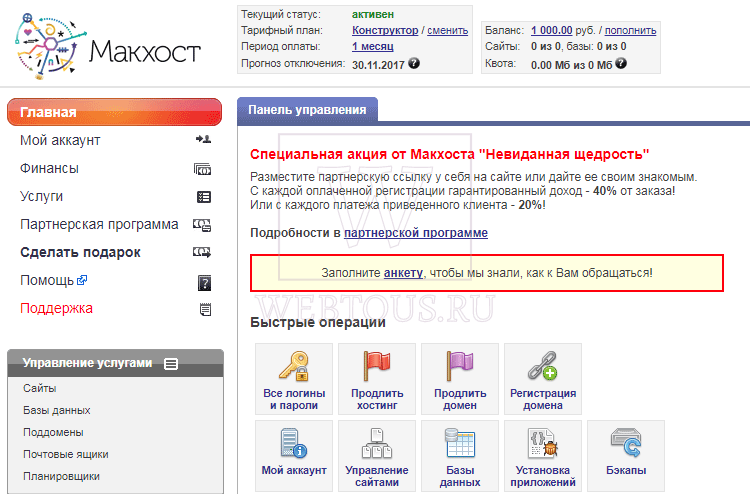Open Поддержка menu item
Image resolution: width=750 pixels, height=494 pixels.
pos(56,308)
